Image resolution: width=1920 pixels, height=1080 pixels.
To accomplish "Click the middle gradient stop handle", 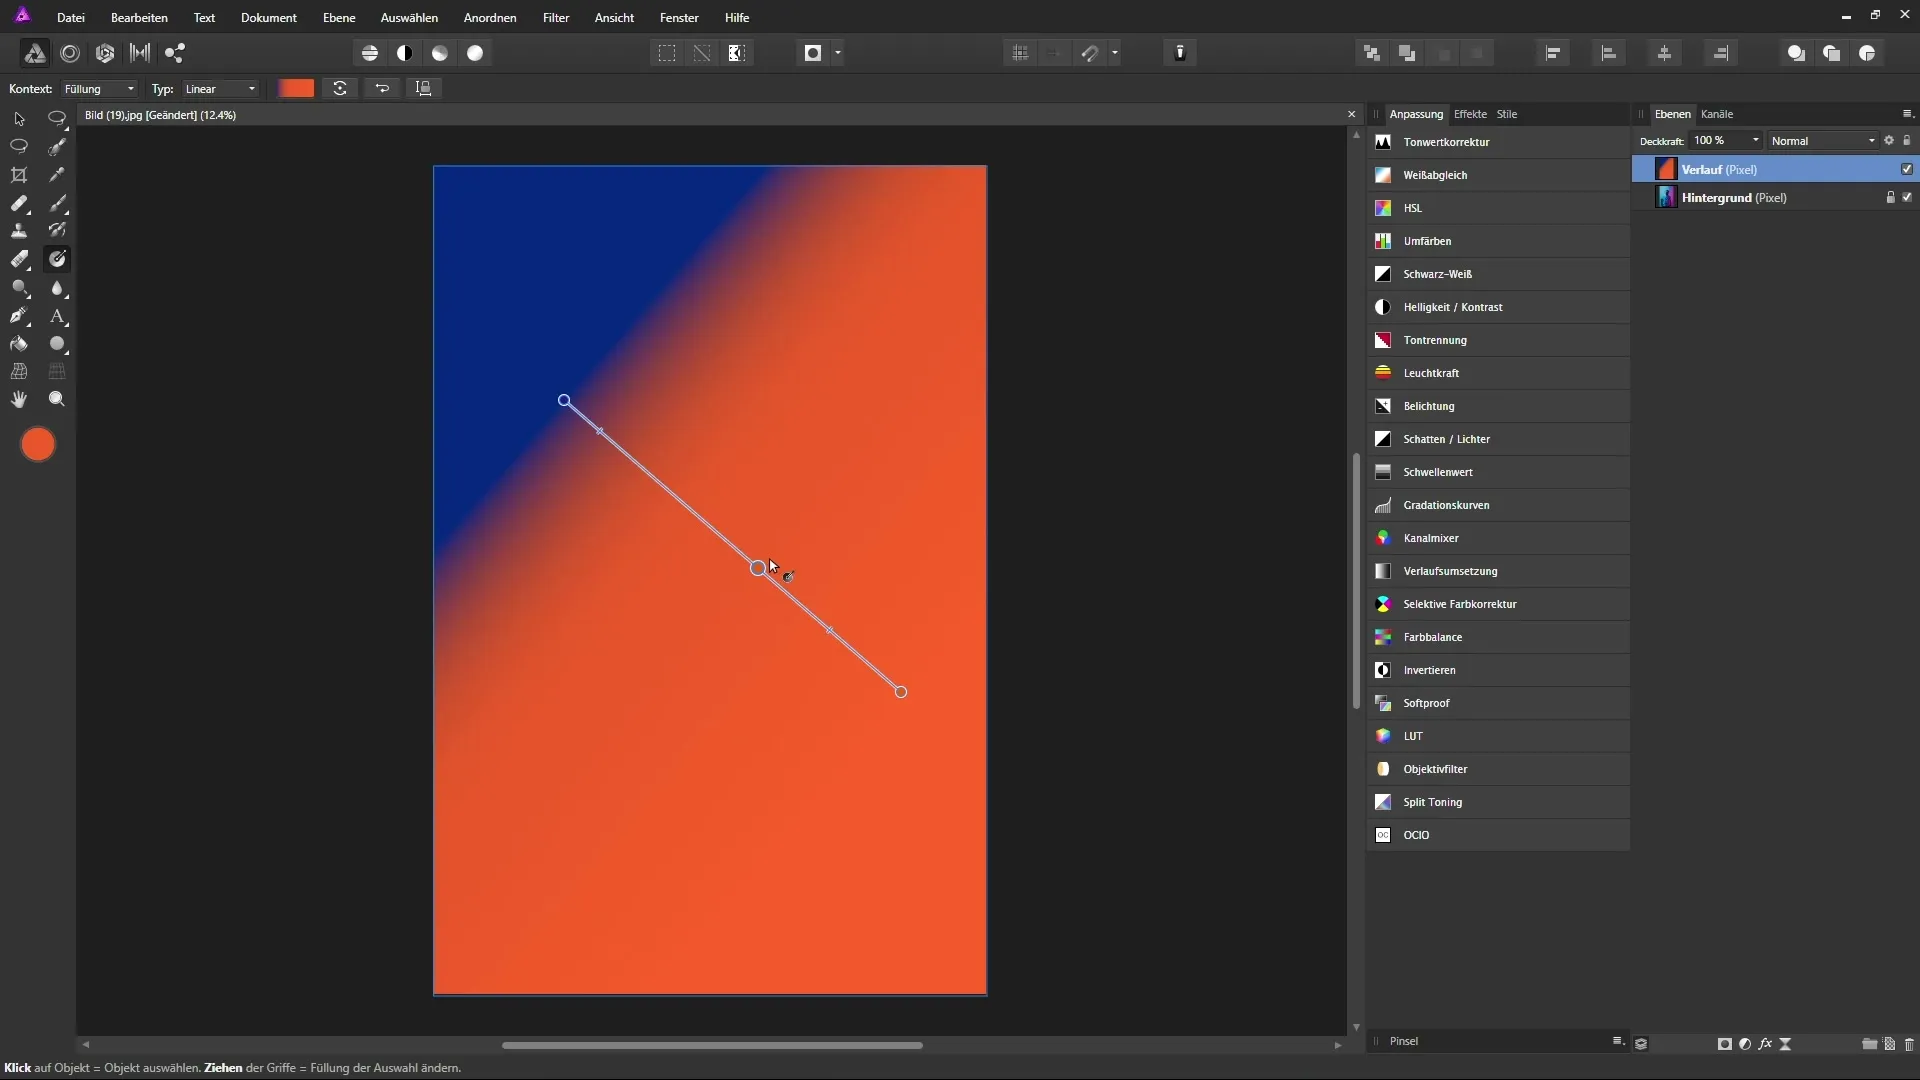I will (x=758, y=568).
